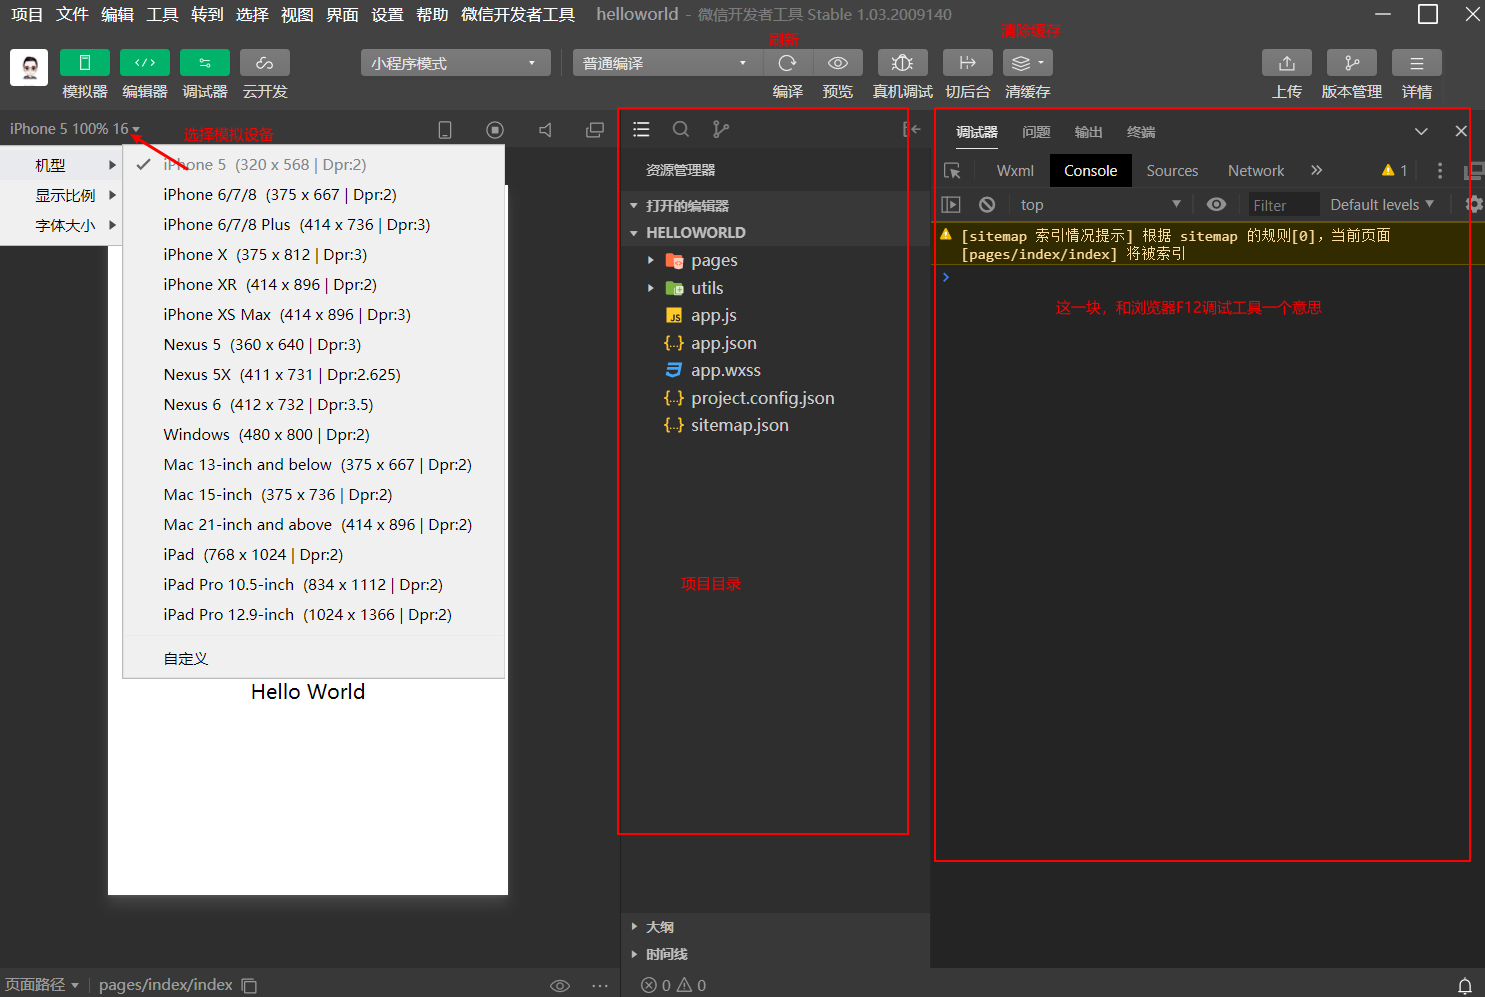
Task: Select Nexus 5X device option
Action: click(x=314, y=375)
